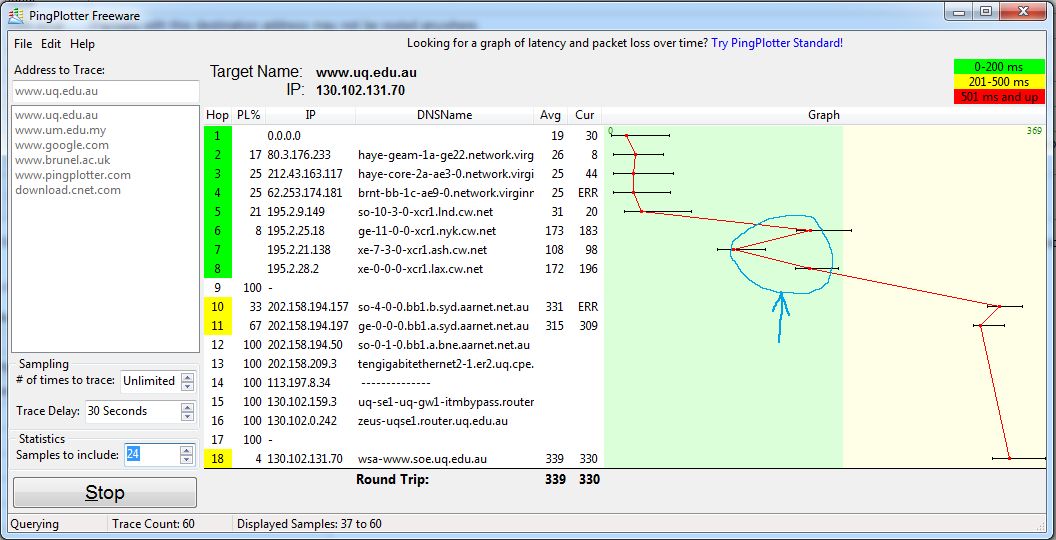Viewport: 1056px width, 540px height.
Task: Select www.um.edu.my in the address list
Action: click(x=61, y=130)
